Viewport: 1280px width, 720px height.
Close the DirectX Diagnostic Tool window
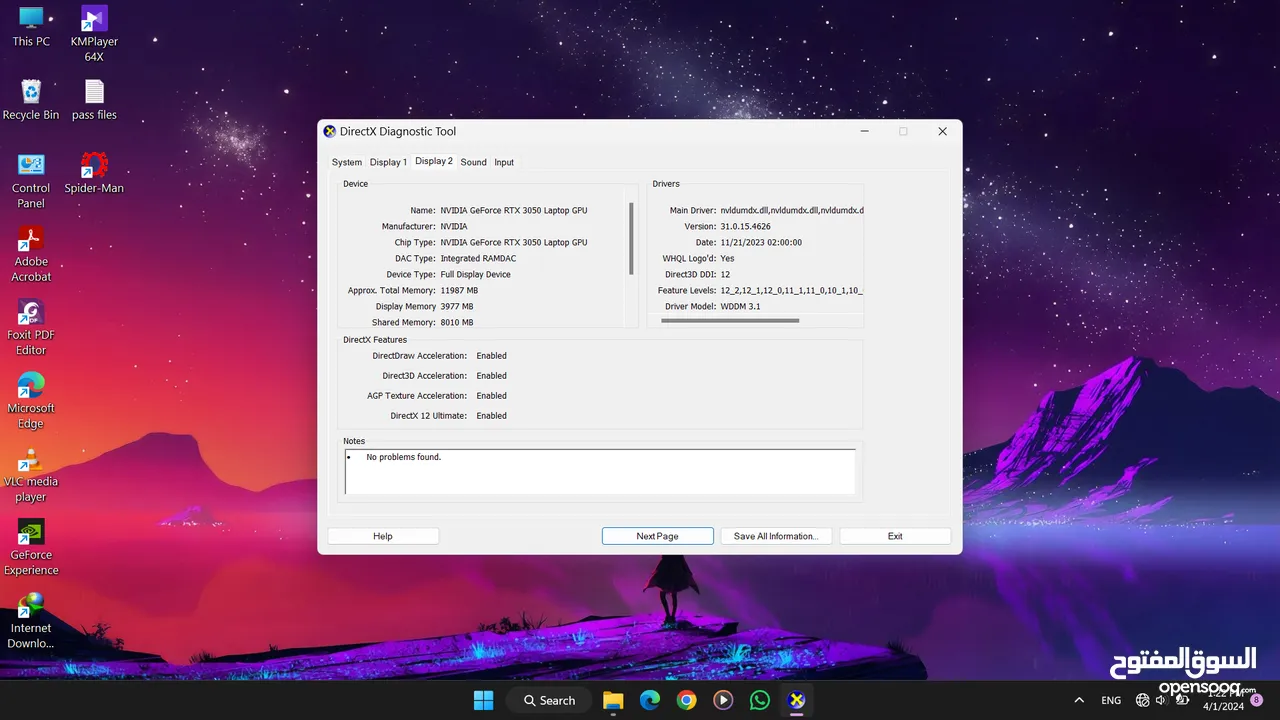coord(942,131)
